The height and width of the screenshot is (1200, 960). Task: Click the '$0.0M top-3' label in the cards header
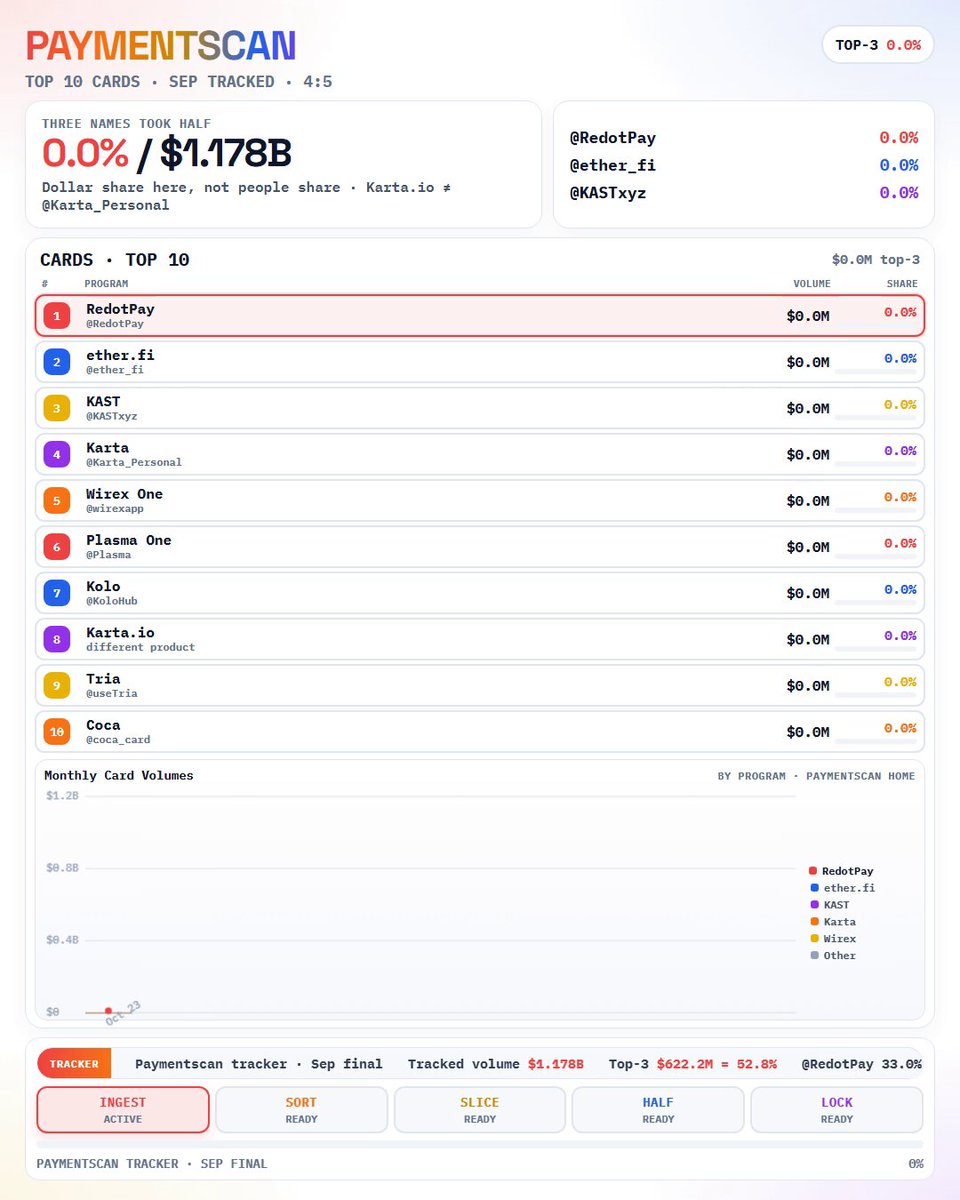(876, 260)
